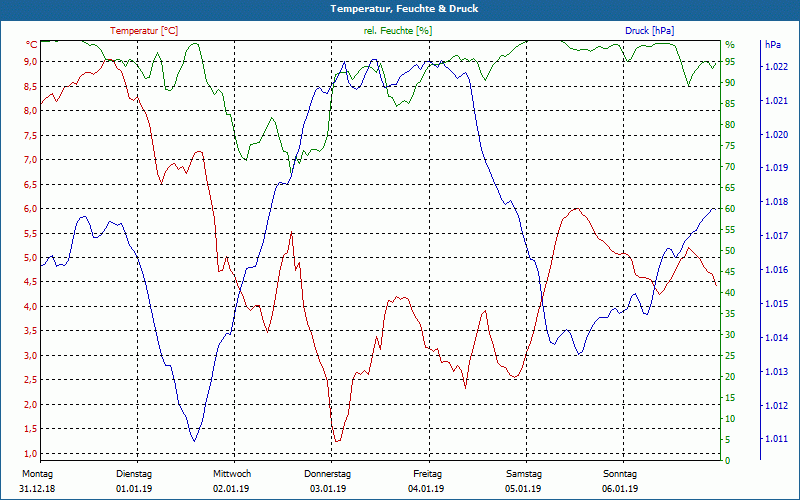Click the "1.022" pressure axis value
The width and height of the screenshot is (800, 500).
tap(775, 67)
